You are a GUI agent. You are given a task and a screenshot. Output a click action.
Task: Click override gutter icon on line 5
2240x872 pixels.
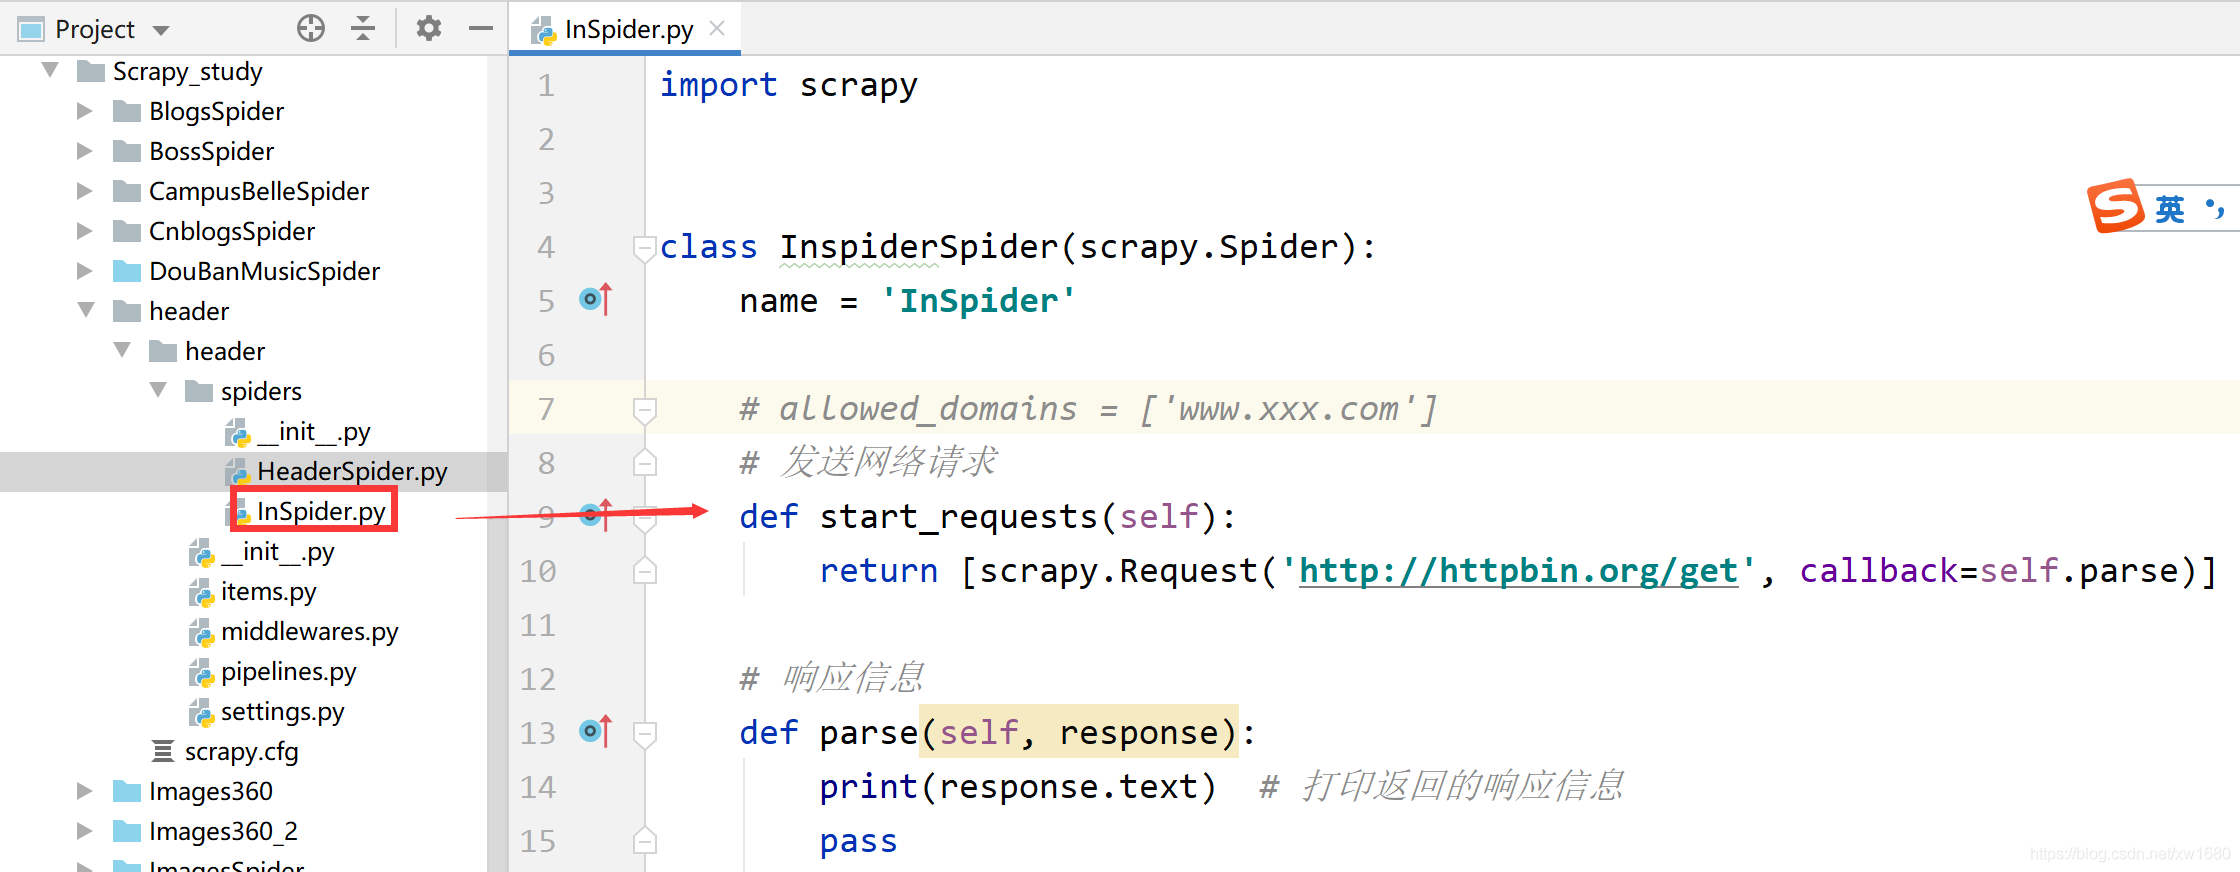pos(595,299)
